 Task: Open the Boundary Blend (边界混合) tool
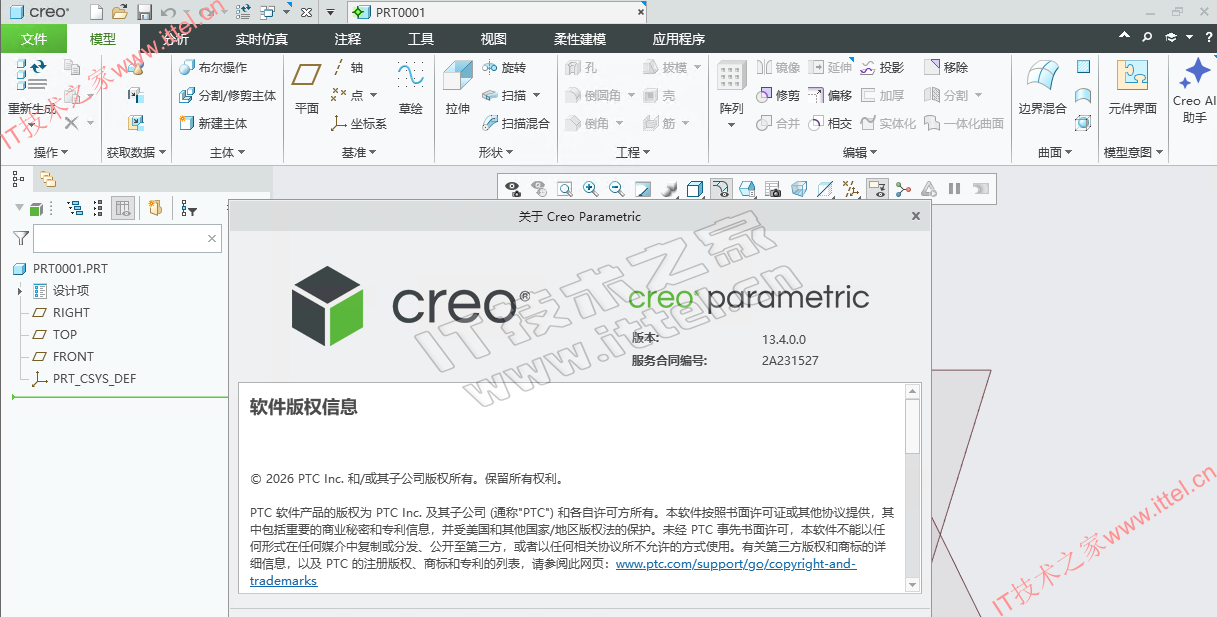(1042, 87)
